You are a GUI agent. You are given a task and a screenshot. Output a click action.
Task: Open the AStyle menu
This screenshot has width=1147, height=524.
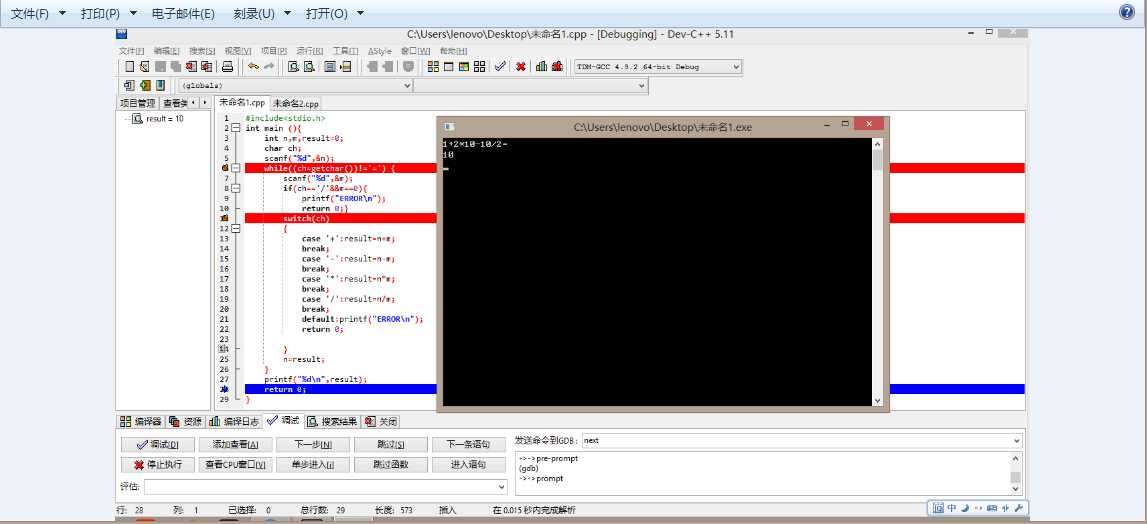pos(380,50)
